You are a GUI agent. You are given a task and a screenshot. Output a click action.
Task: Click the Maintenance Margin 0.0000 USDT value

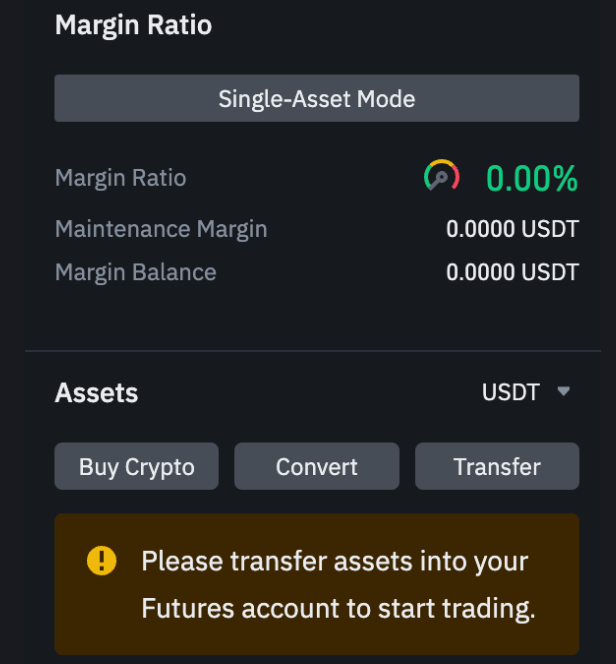(512, 229)
